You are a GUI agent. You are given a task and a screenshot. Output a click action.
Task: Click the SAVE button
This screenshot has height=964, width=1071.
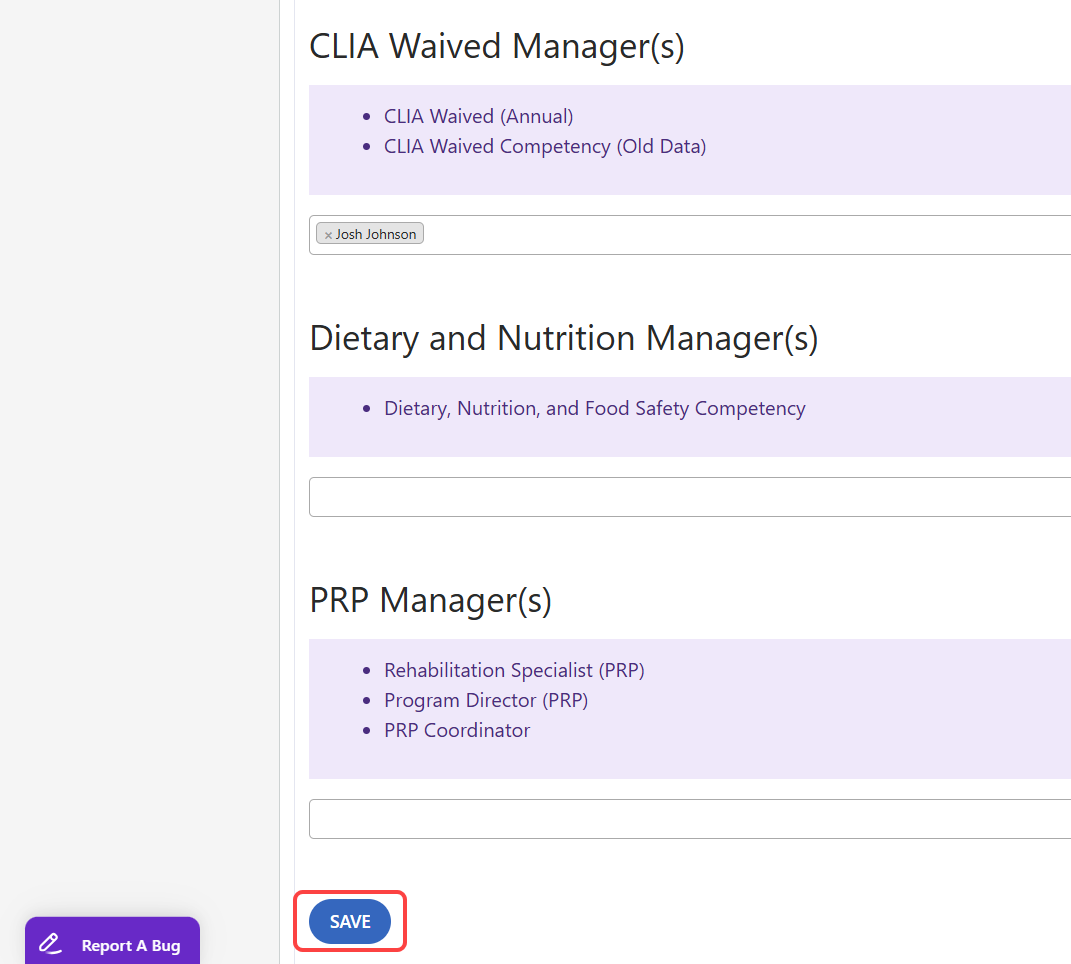(350, 922)
